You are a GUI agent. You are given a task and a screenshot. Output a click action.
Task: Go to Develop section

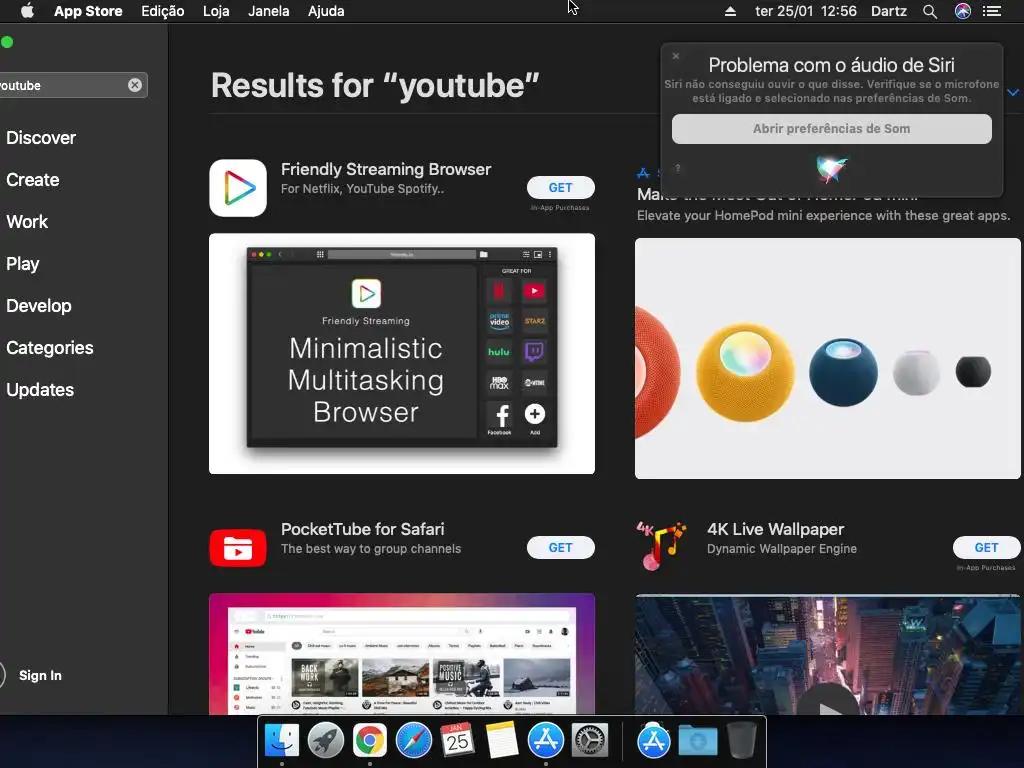39,306
